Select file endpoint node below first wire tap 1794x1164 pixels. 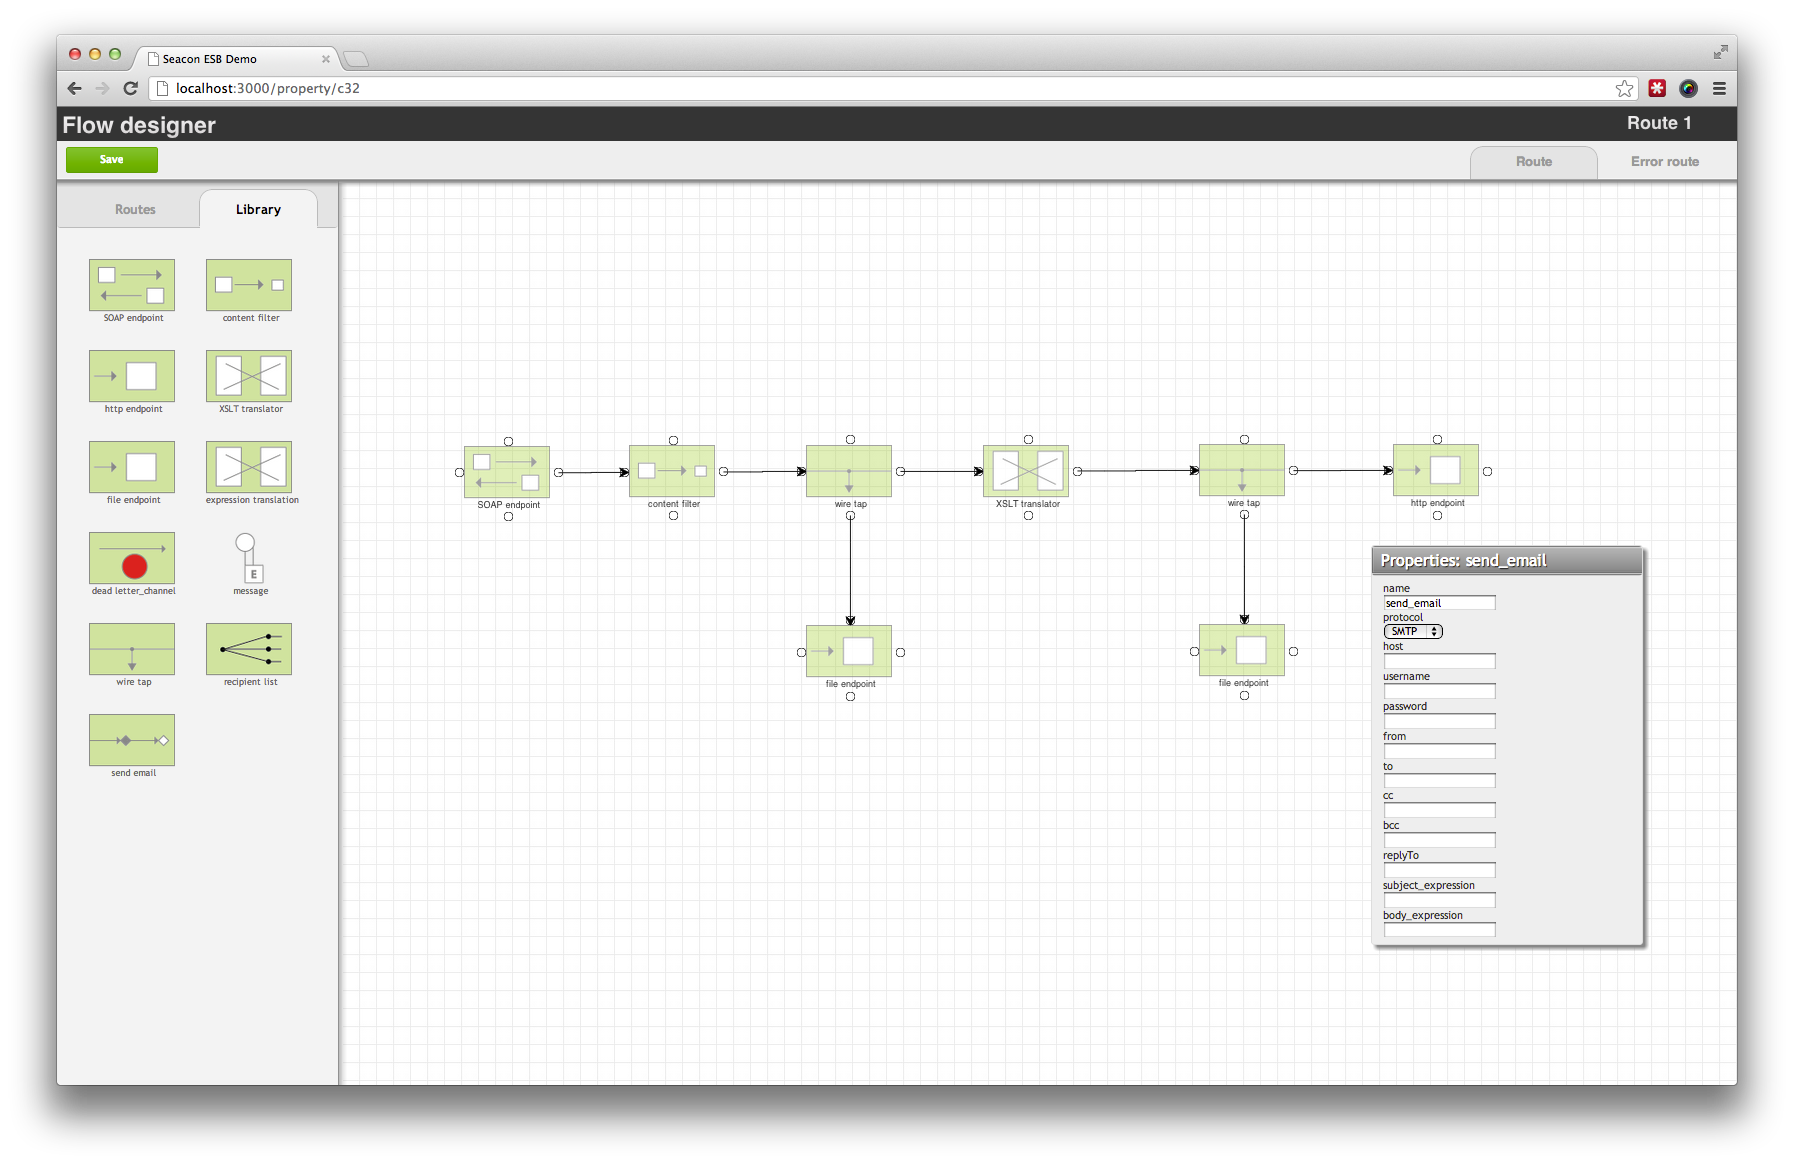849,651
